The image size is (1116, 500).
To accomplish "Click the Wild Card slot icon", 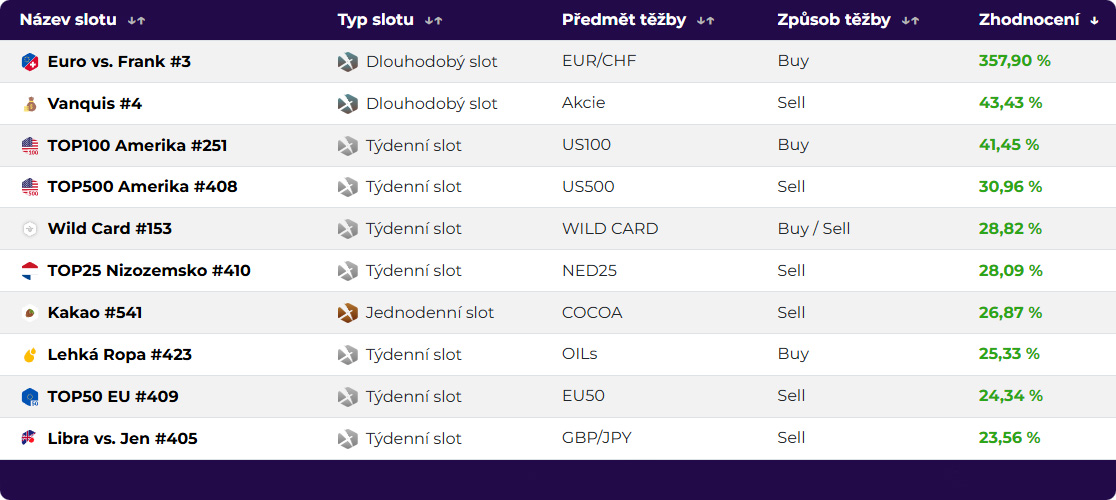I will 29,229.
